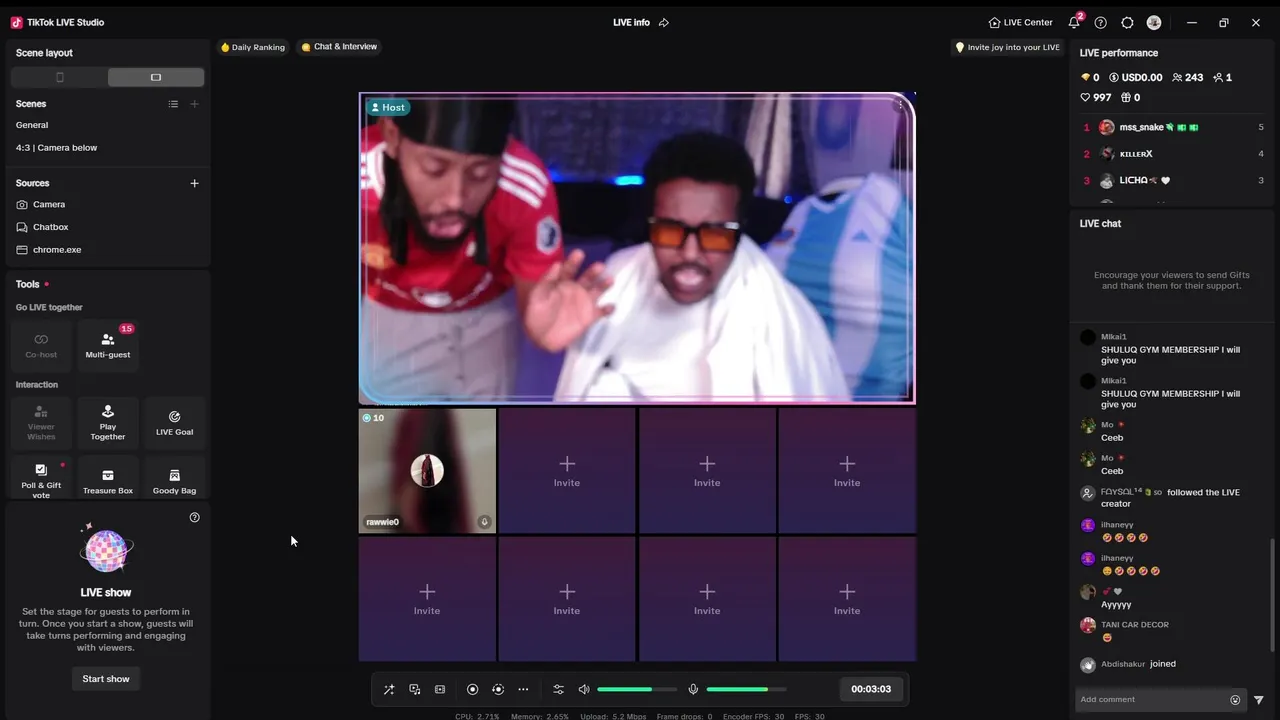Open the host video three-dot menu
Screen dimensions: 1280x720
[x=900, y=105]
